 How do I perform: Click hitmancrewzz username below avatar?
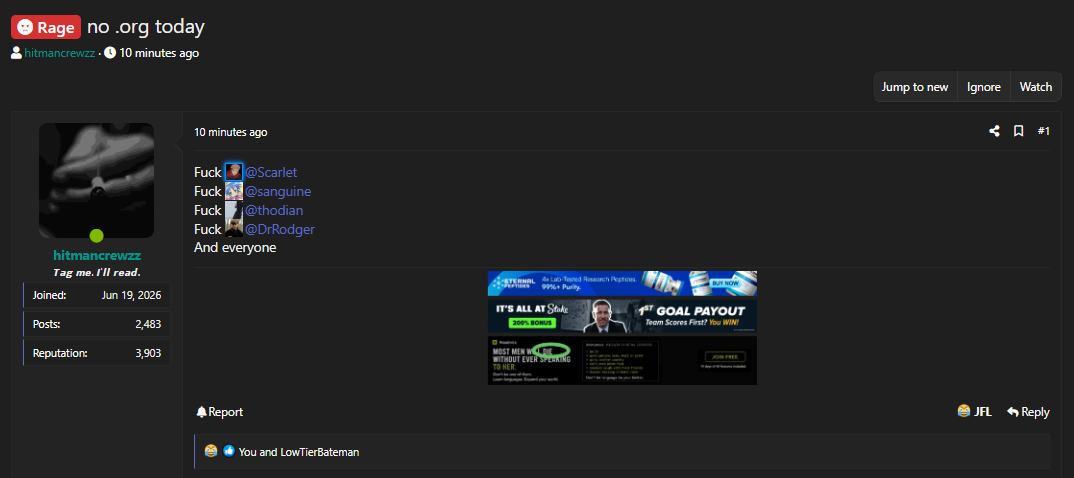(97, 255)
